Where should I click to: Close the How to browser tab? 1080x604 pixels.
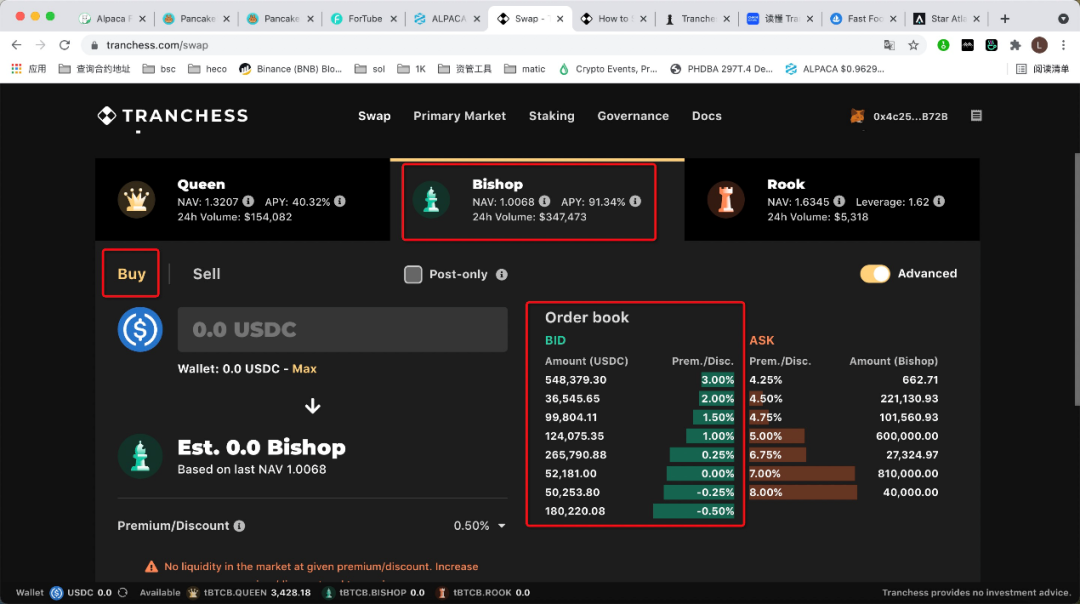pyautogui.click(x=643, y=19)
